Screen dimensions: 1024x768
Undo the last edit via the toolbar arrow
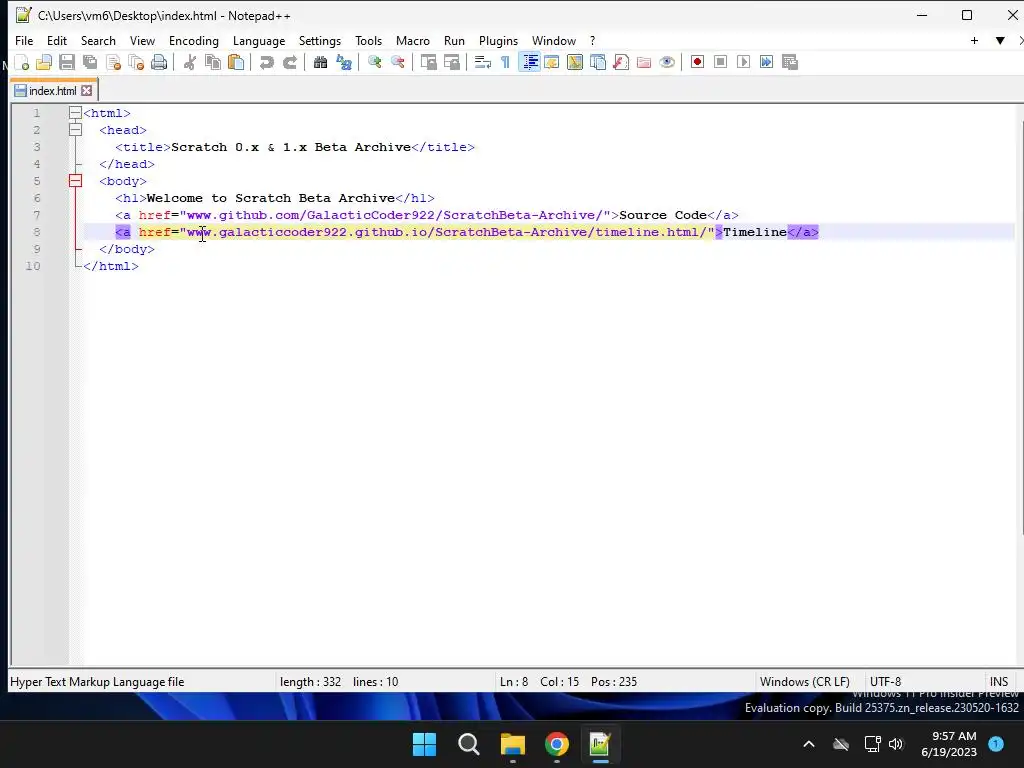[x=266, y=62]
